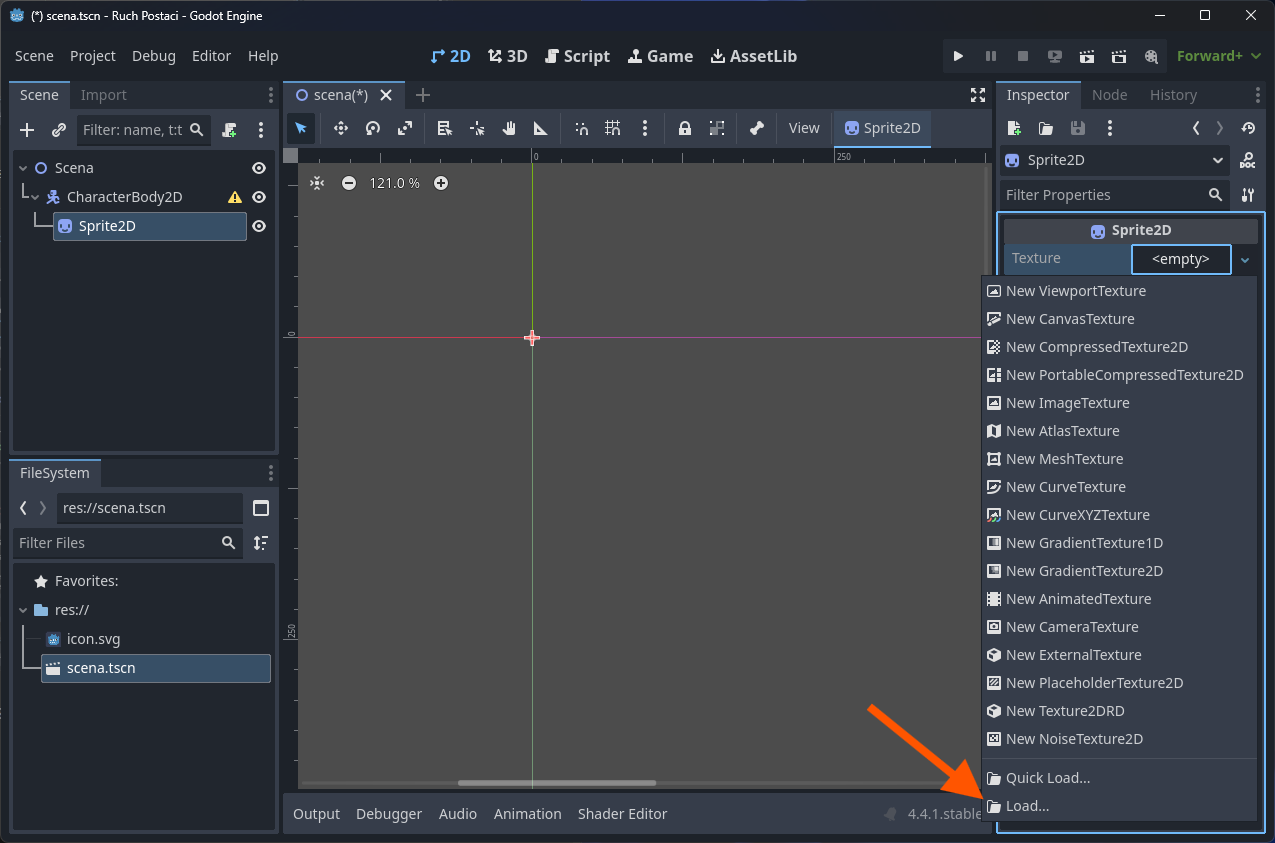This screenshot has height=843, width=1275.
Task: Toggle the FileSystem split mode
Action: (x=261, y=508)
